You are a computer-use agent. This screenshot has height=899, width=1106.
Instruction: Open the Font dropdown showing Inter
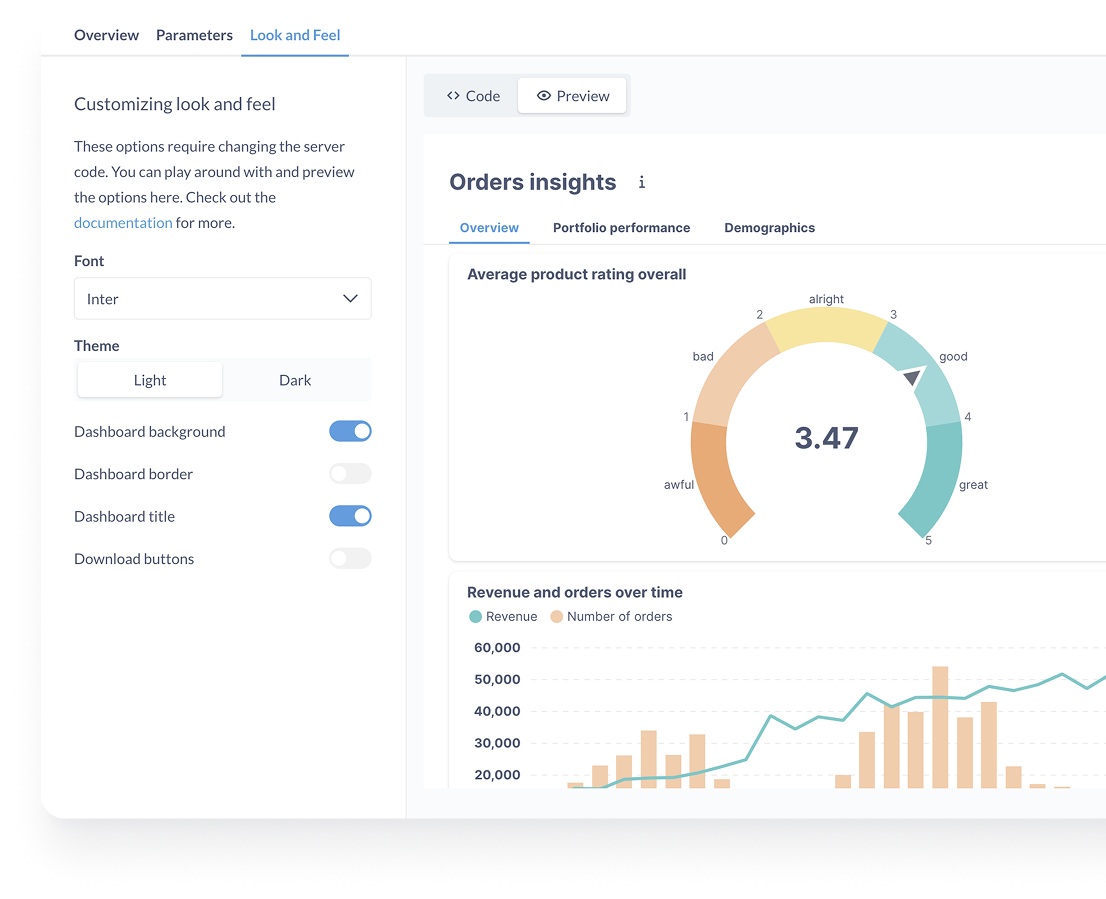pyautogui.click(x=222, y=299)
